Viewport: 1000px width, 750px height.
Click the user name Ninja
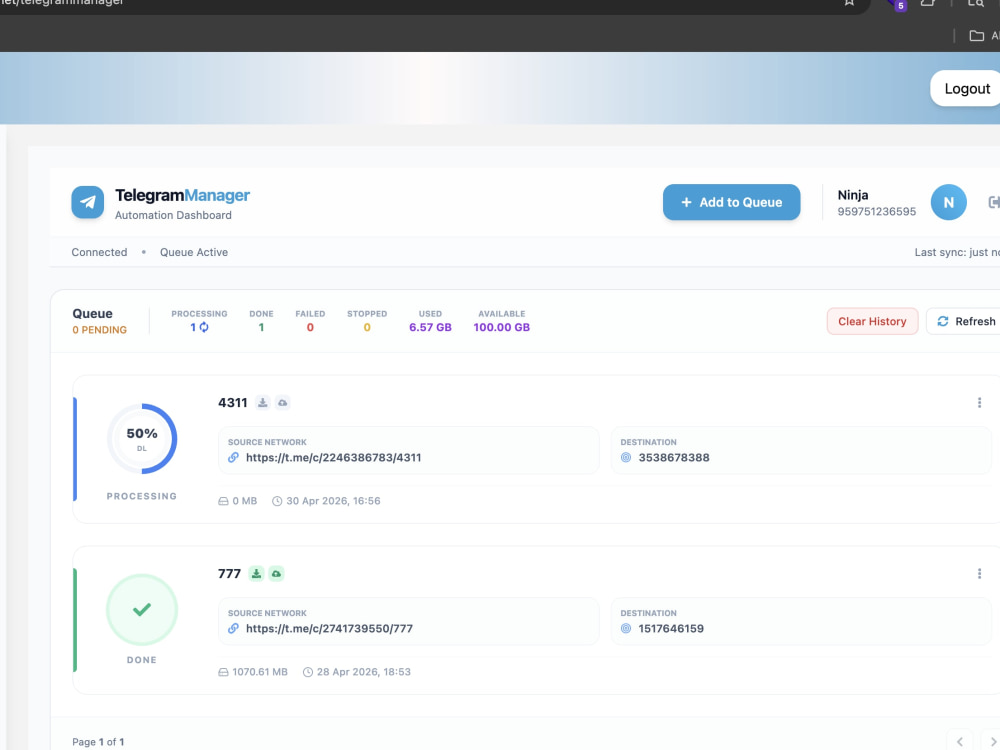click(x=853, y=195)
